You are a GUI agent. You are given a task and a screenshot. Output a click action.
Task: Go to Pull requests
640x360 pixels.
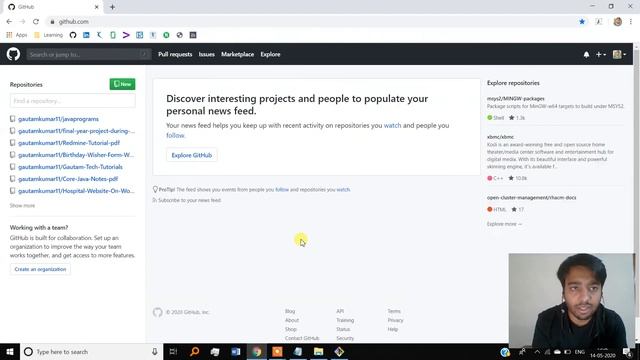pyautogui.click(x=175, y=54)
